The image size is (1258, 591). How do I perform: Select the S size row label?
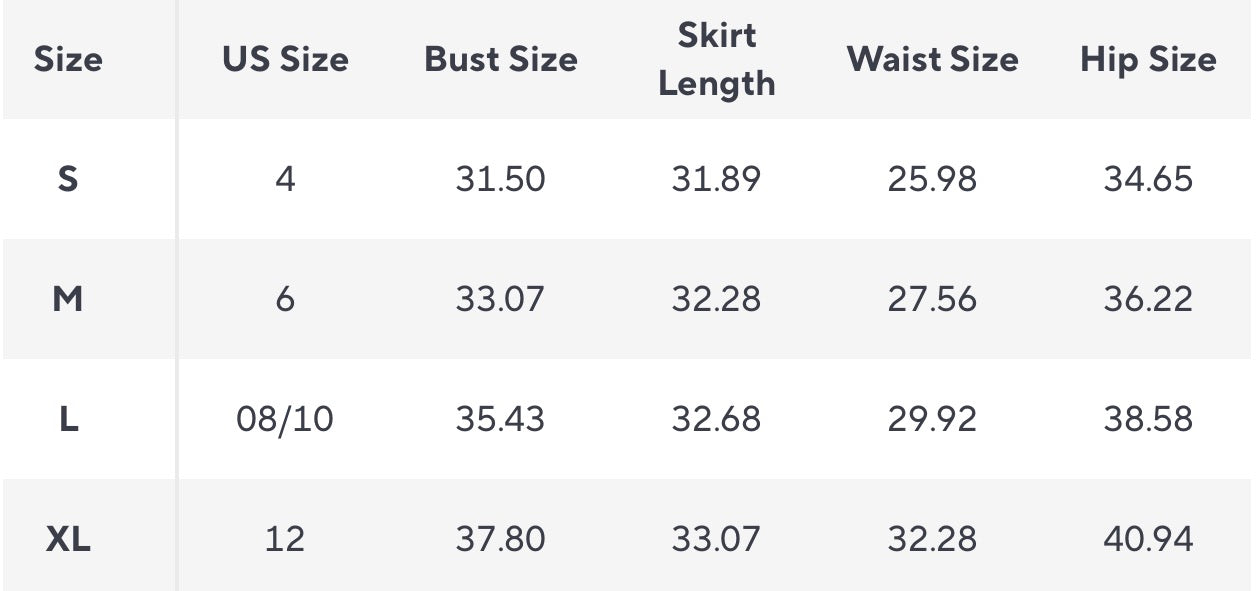click(x=68, y=180)
